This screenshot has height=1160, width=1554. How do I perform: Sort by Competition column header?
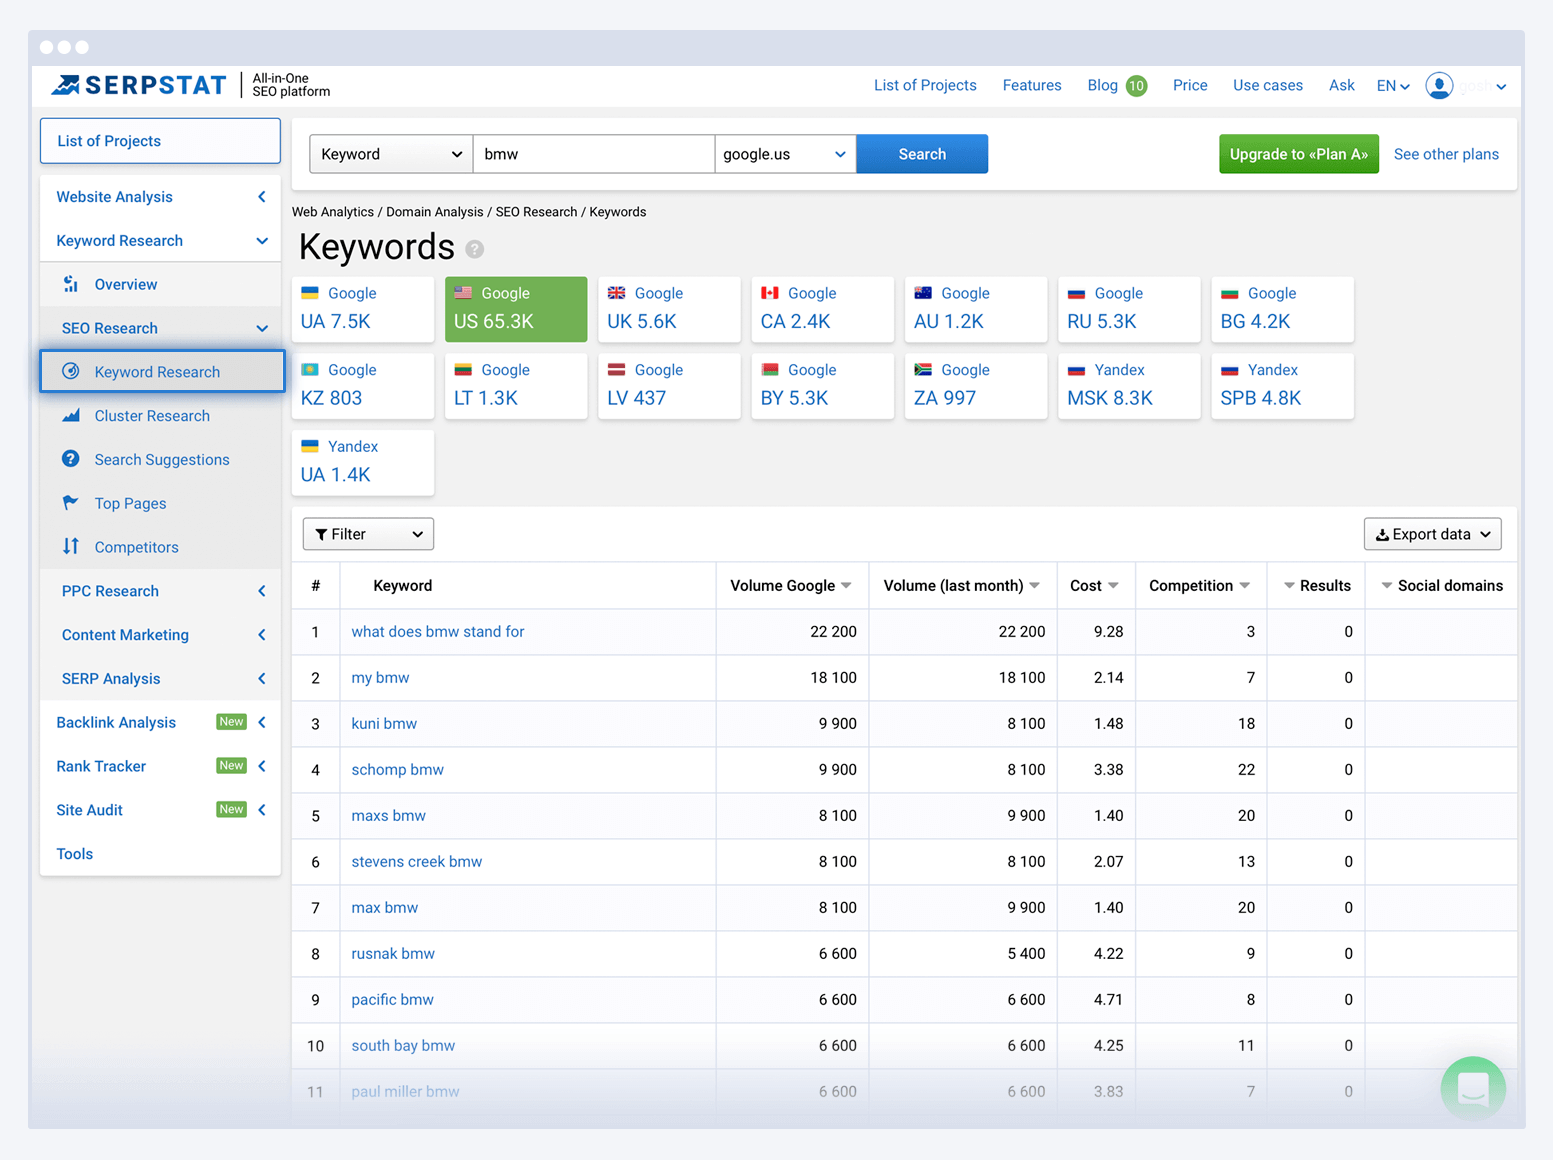click(x=1199, y=585)
